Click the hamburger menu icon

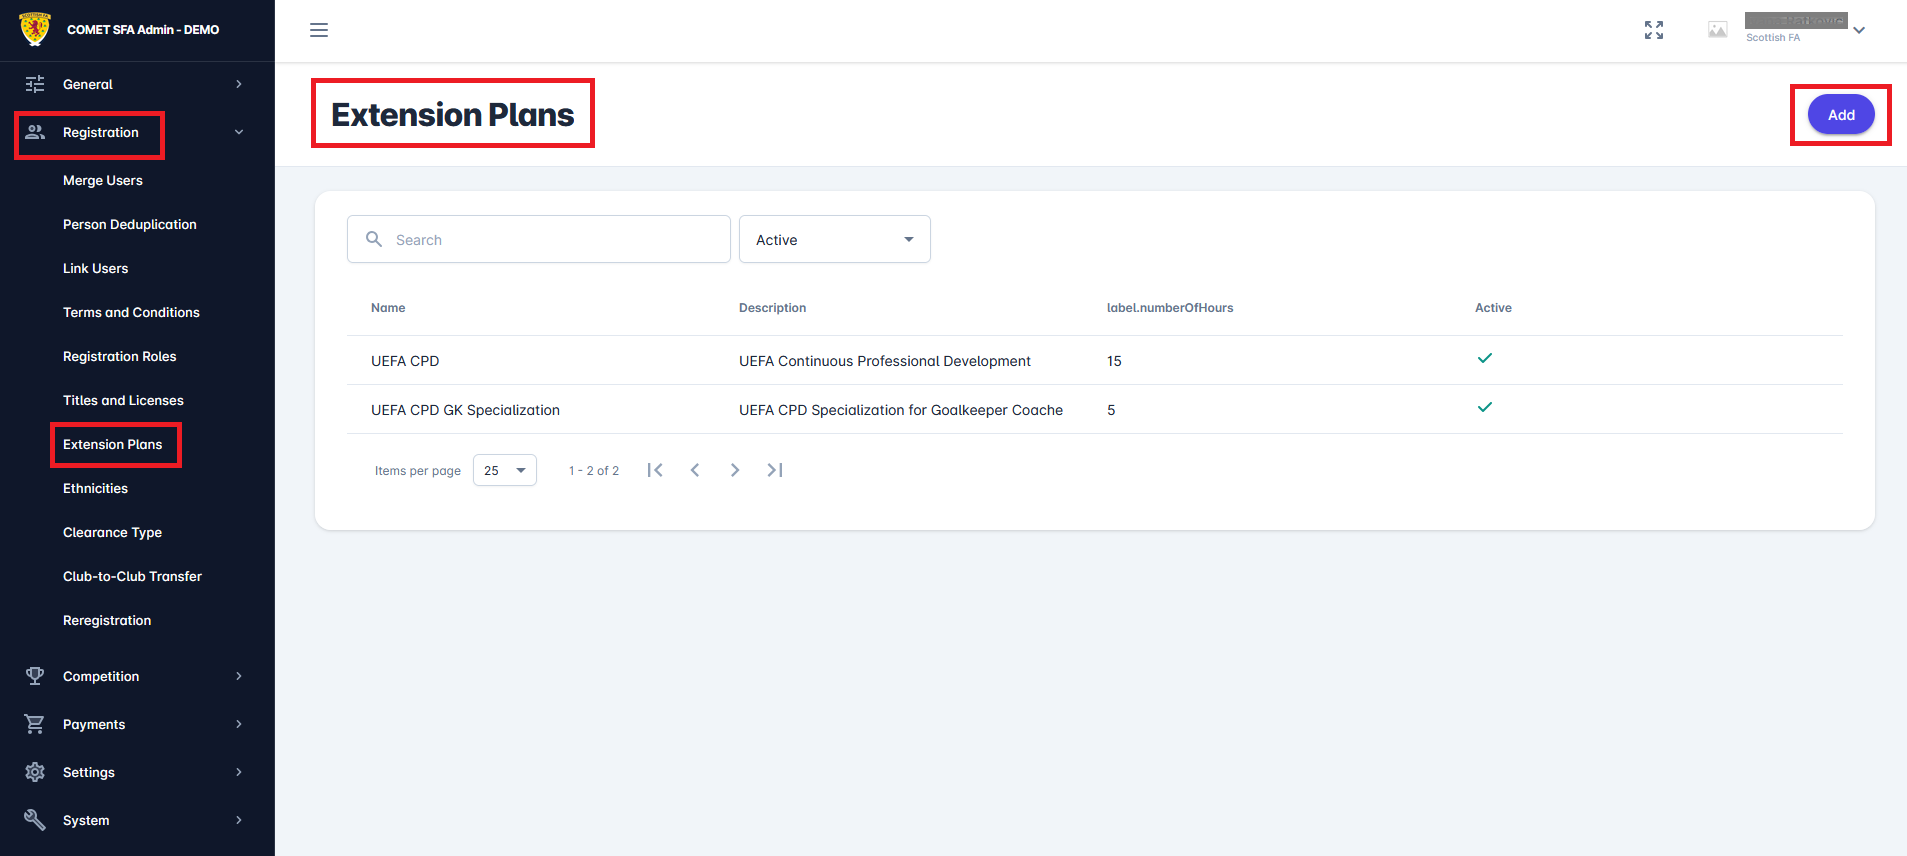click(x=319, y=30)
